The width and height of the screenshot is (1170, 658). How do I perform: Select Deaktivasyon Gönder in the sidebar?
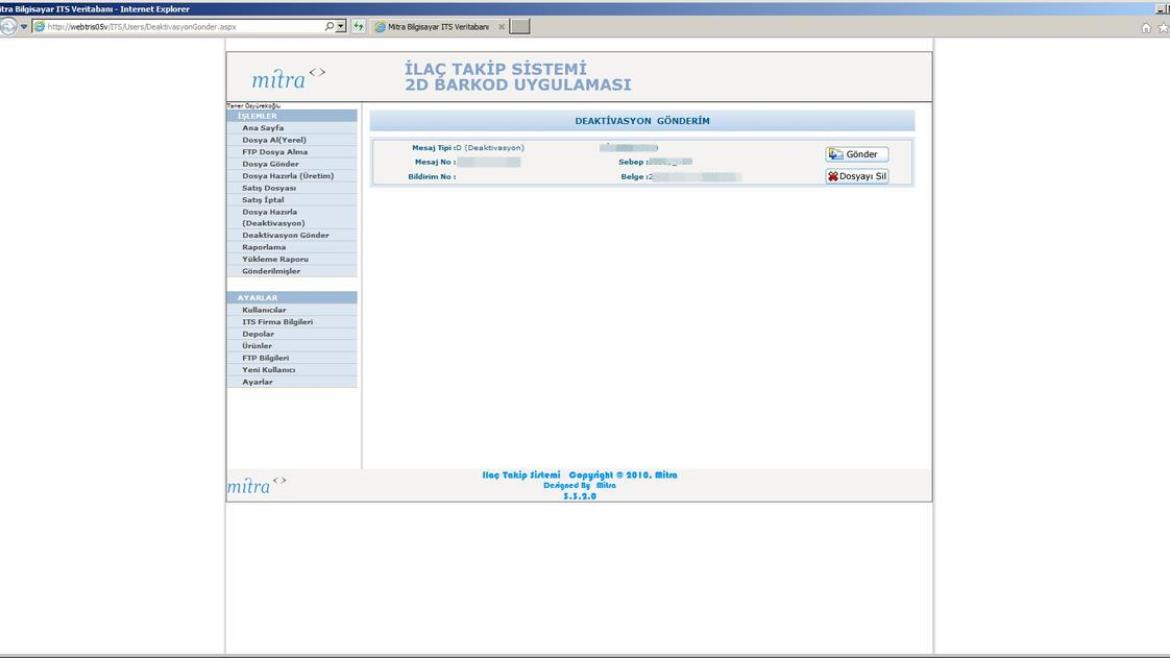pyautogui.click(x=285, y=235)
